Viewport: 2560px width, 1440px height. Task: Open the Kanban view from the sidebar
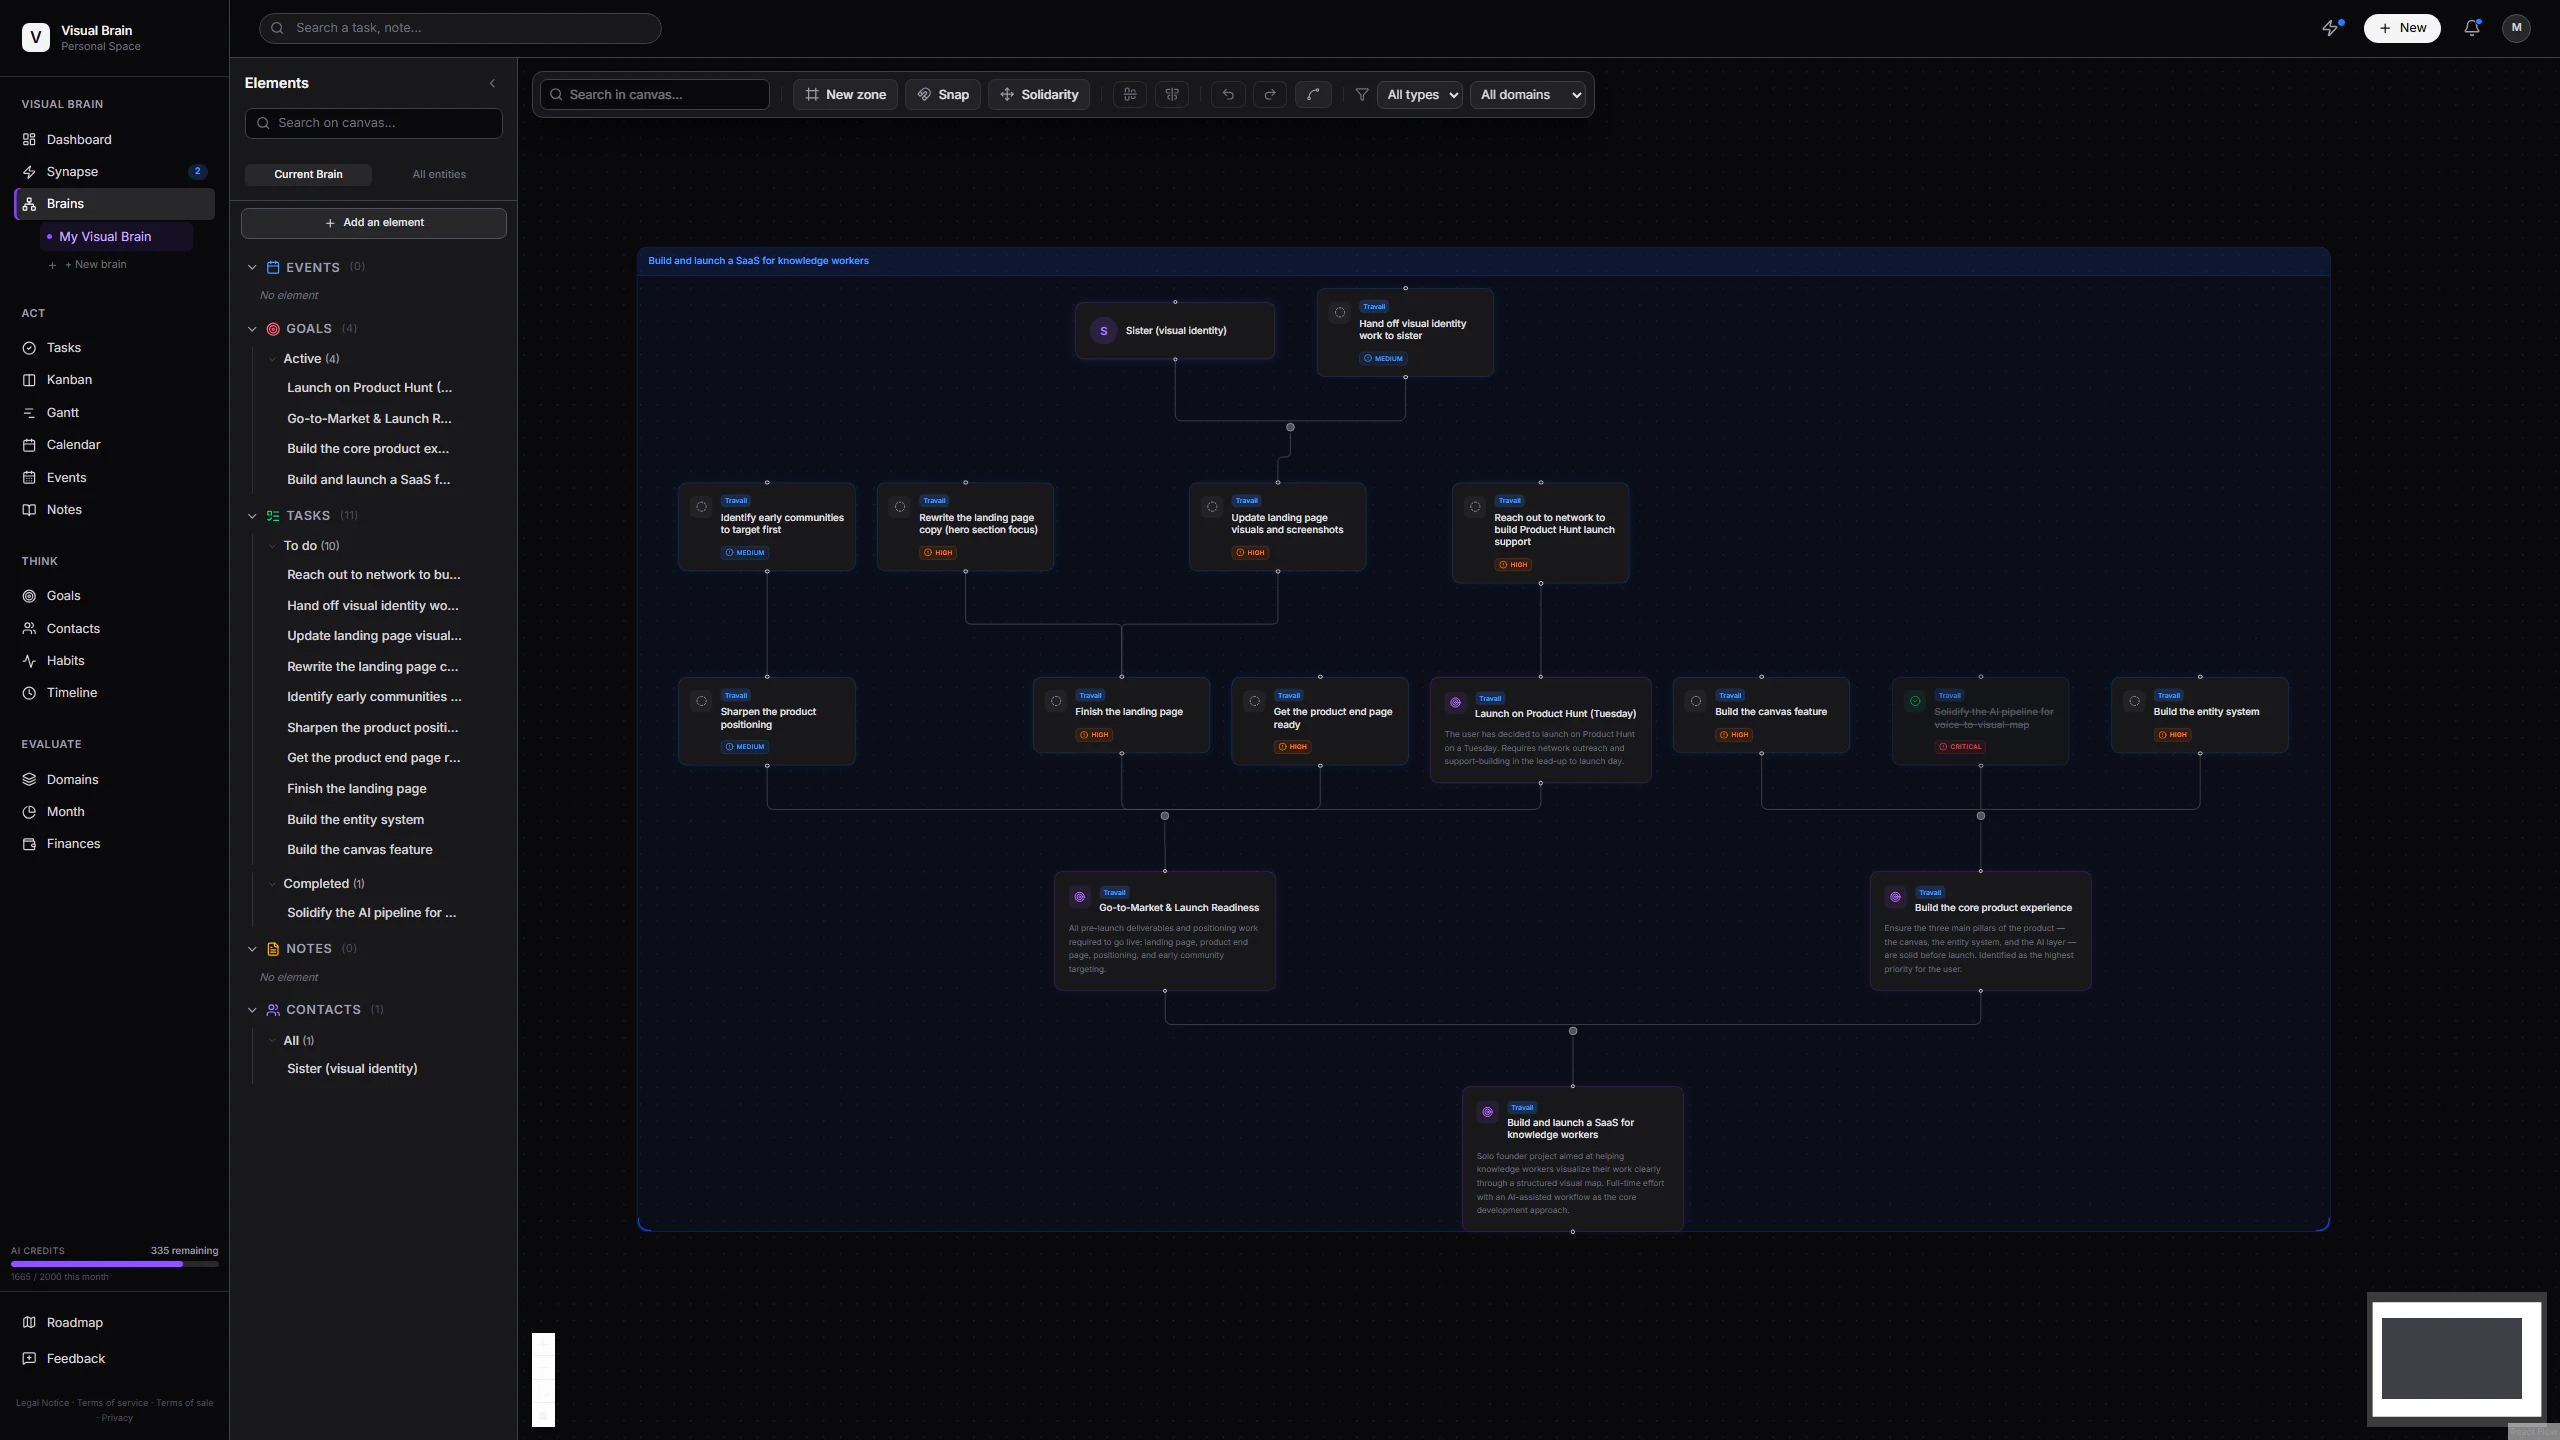69,379
